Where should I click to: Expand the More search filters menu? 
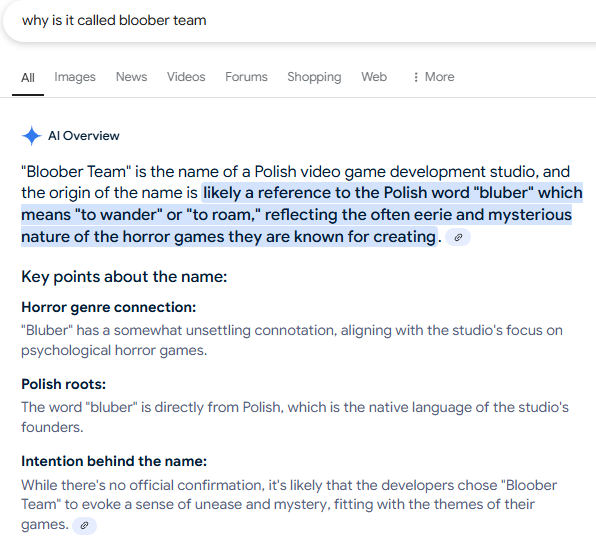(x=434, y=77)
